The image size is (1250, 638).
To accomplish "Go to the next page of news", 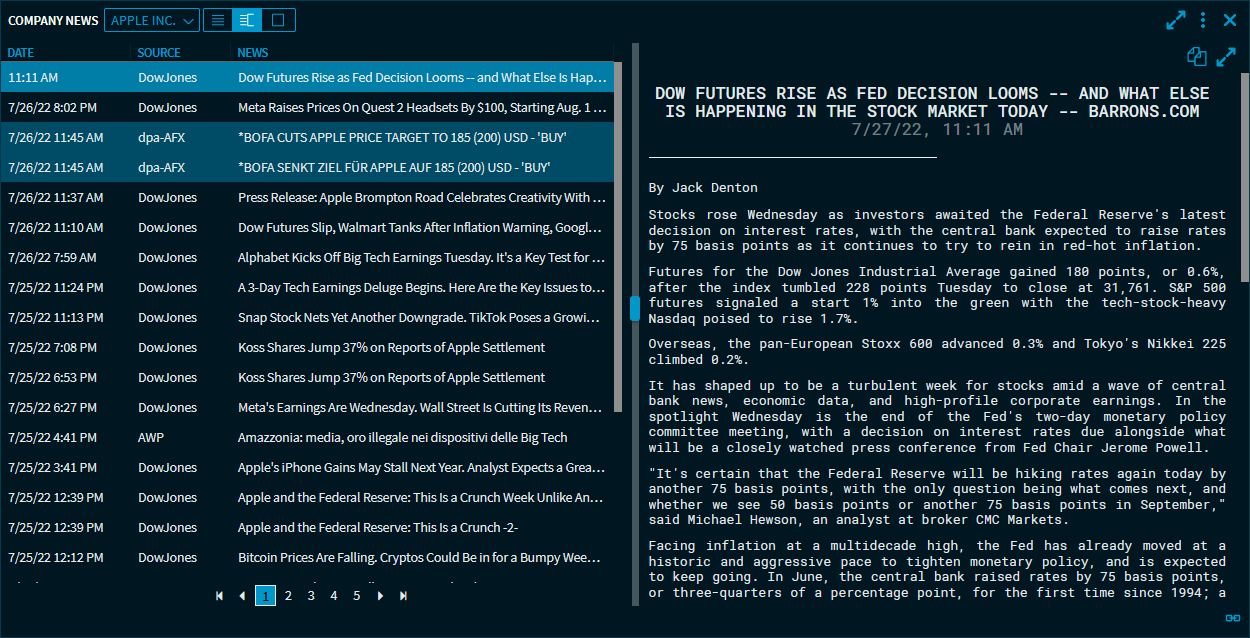I will [x=380, y=596].
